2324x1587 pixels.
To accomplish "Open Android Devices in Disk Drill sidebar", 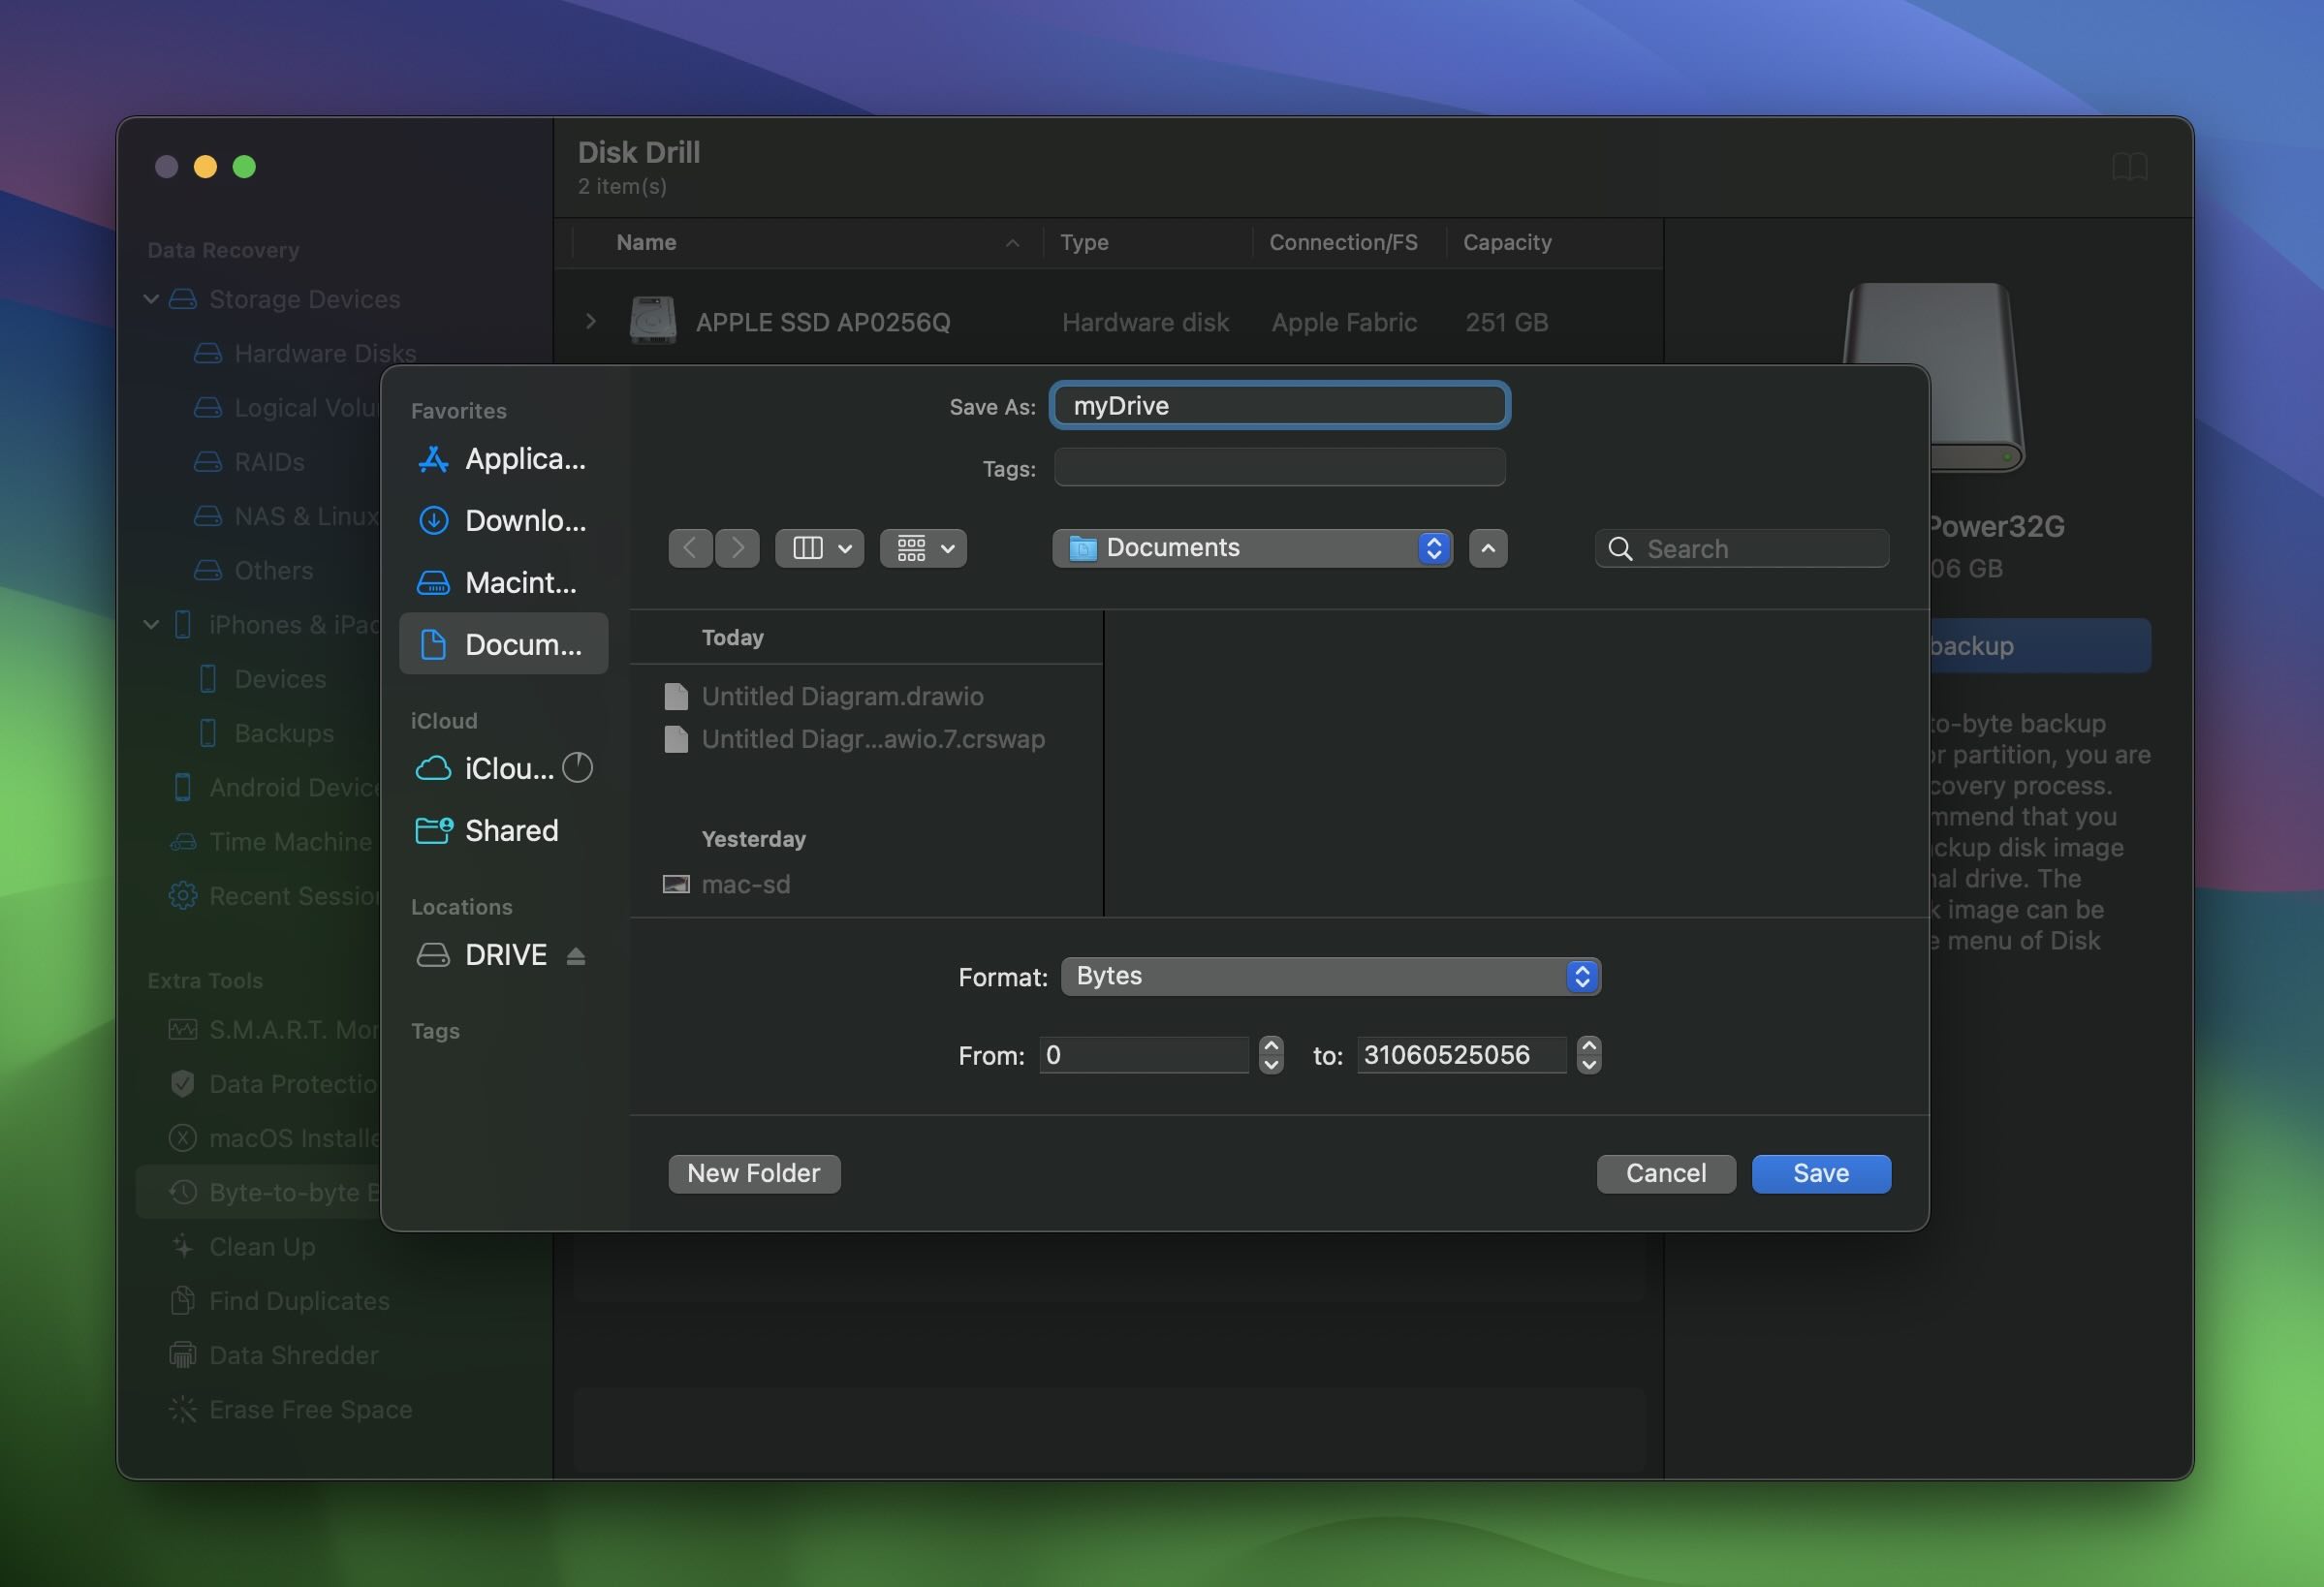I will (x=277, y=787).
